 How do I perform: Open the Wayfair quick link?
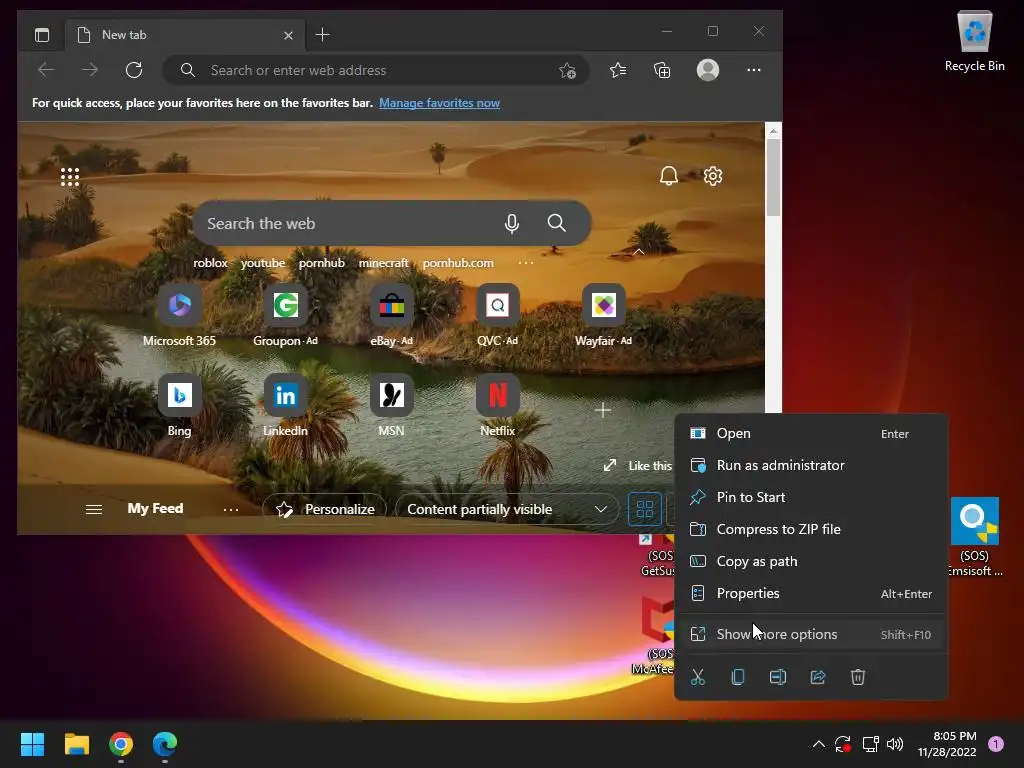coord(603,316)
